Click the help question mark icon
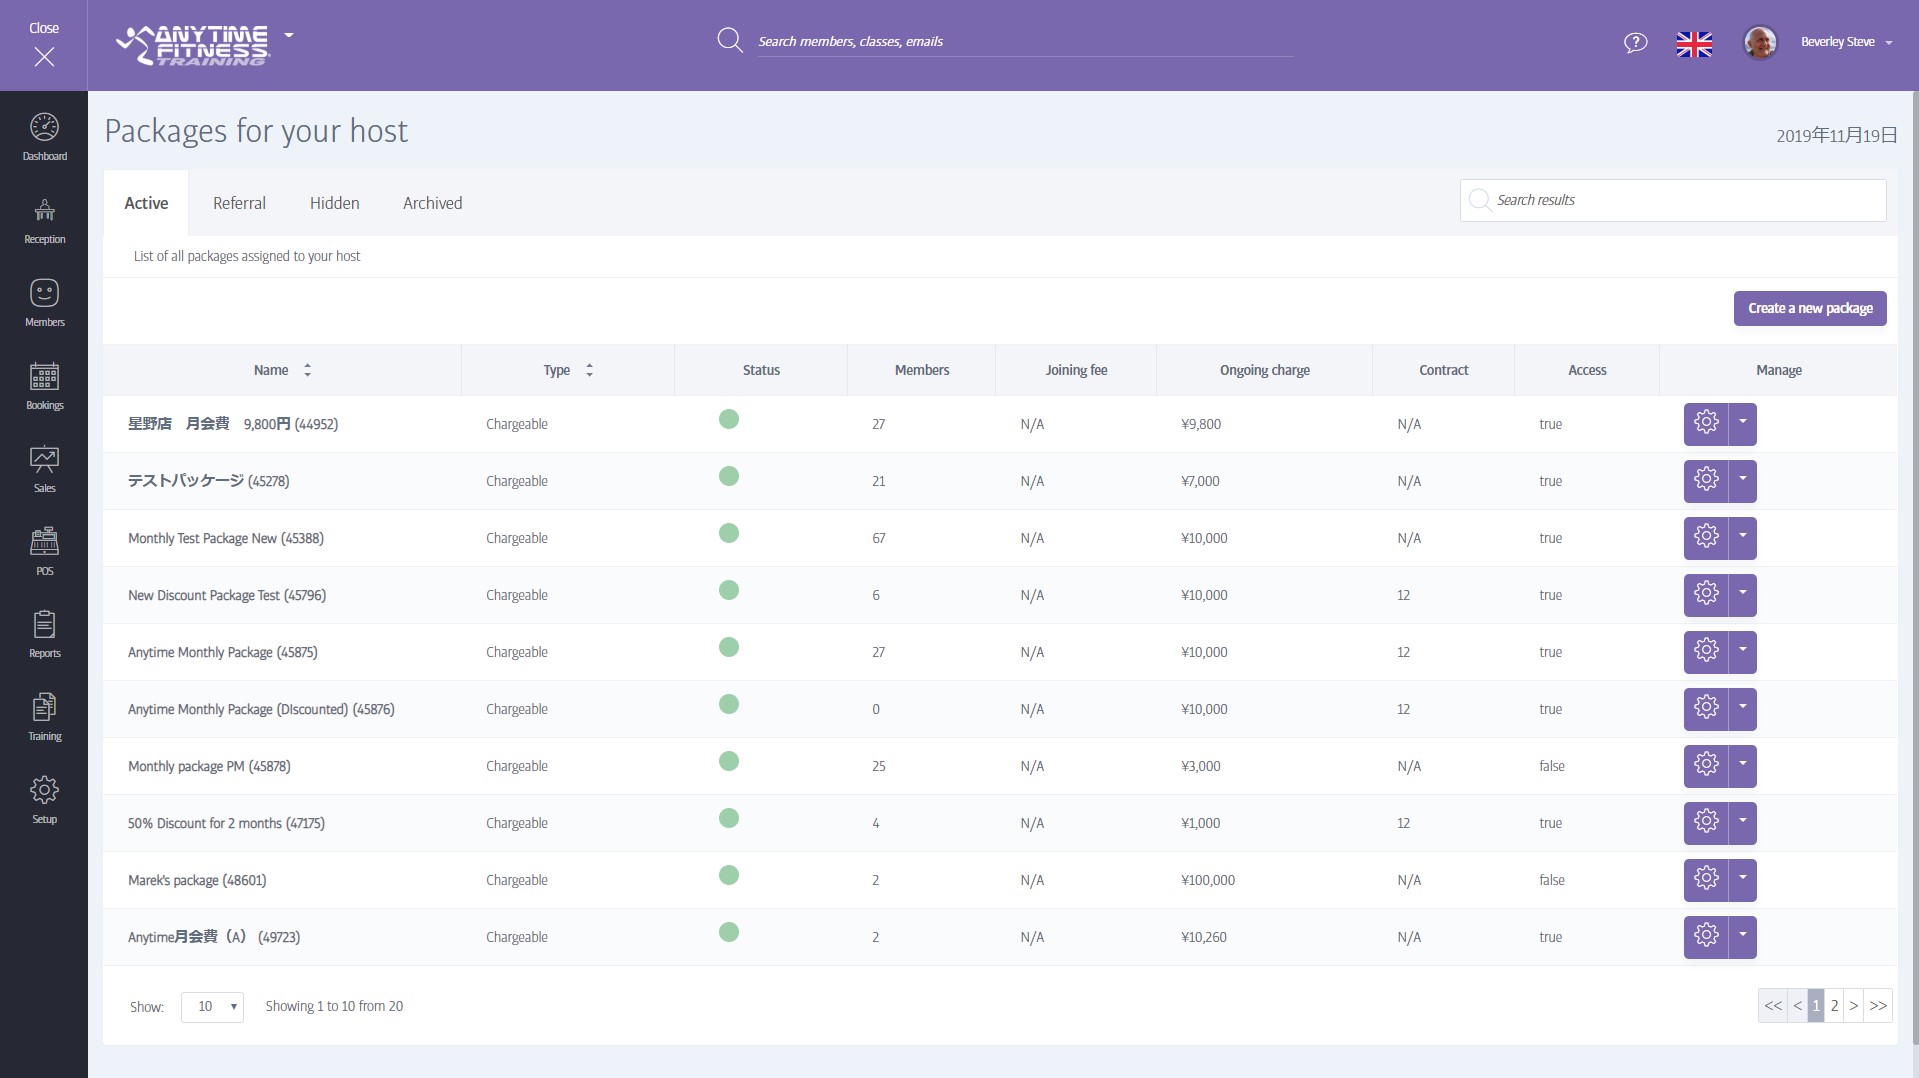 click(x=1635, y=42)
